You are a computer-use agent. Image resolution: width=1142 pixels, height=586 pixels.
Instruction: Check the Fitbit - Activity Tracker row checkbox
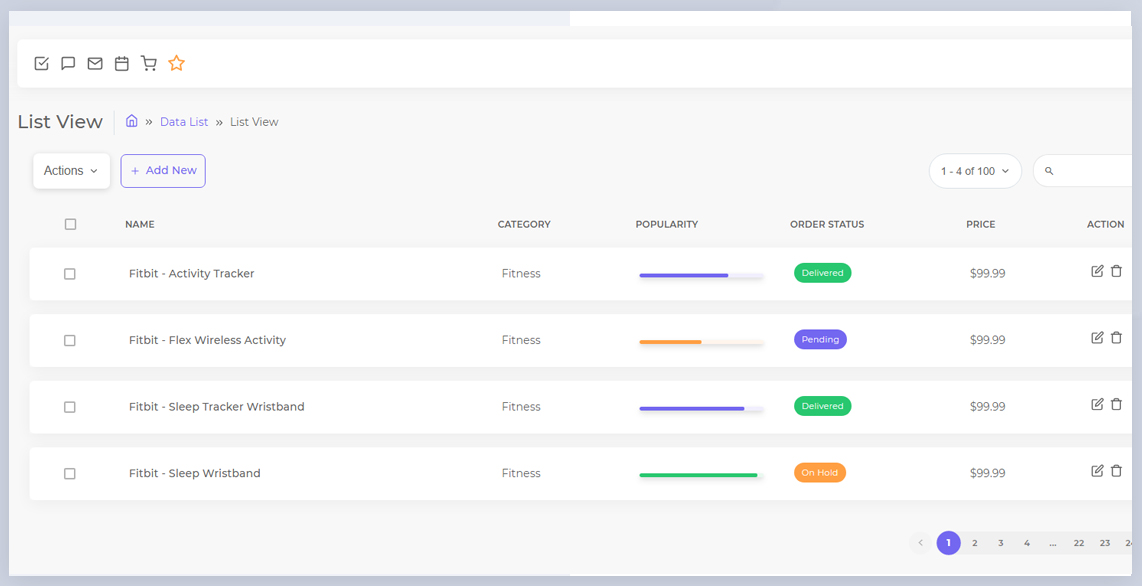(x=69, y=274)
